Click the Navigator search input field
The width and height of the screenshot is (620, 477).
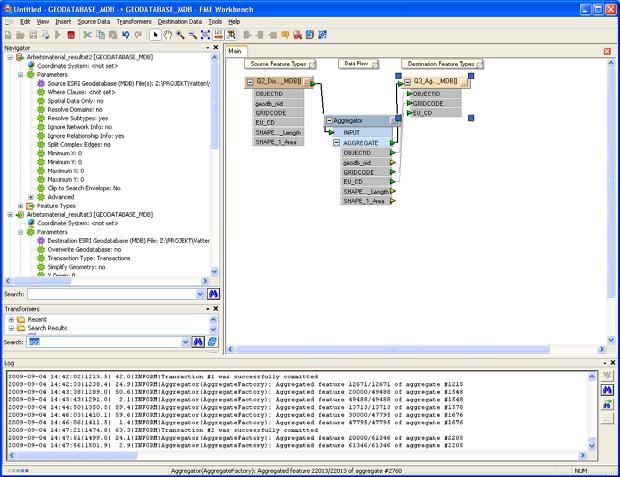(112, 294)
